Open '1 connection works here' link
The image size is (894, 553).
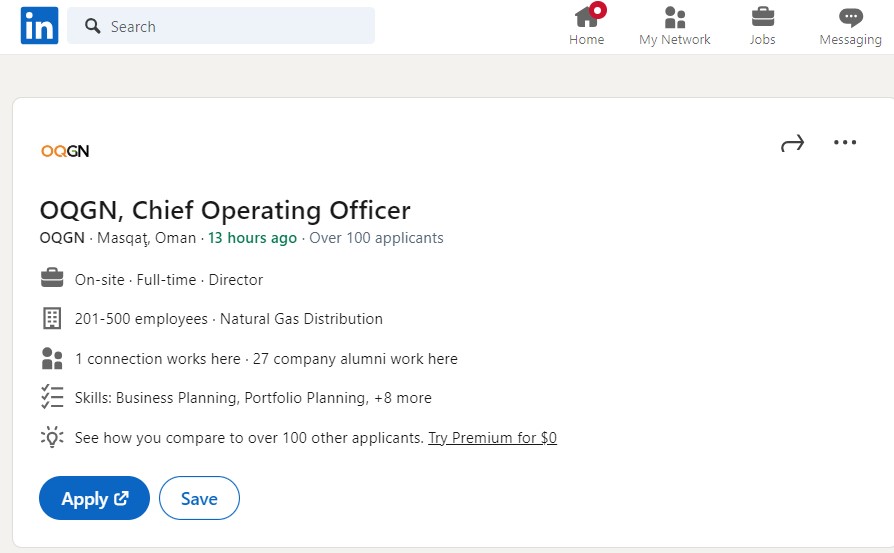pyautogui.click(x=157, y=359)
